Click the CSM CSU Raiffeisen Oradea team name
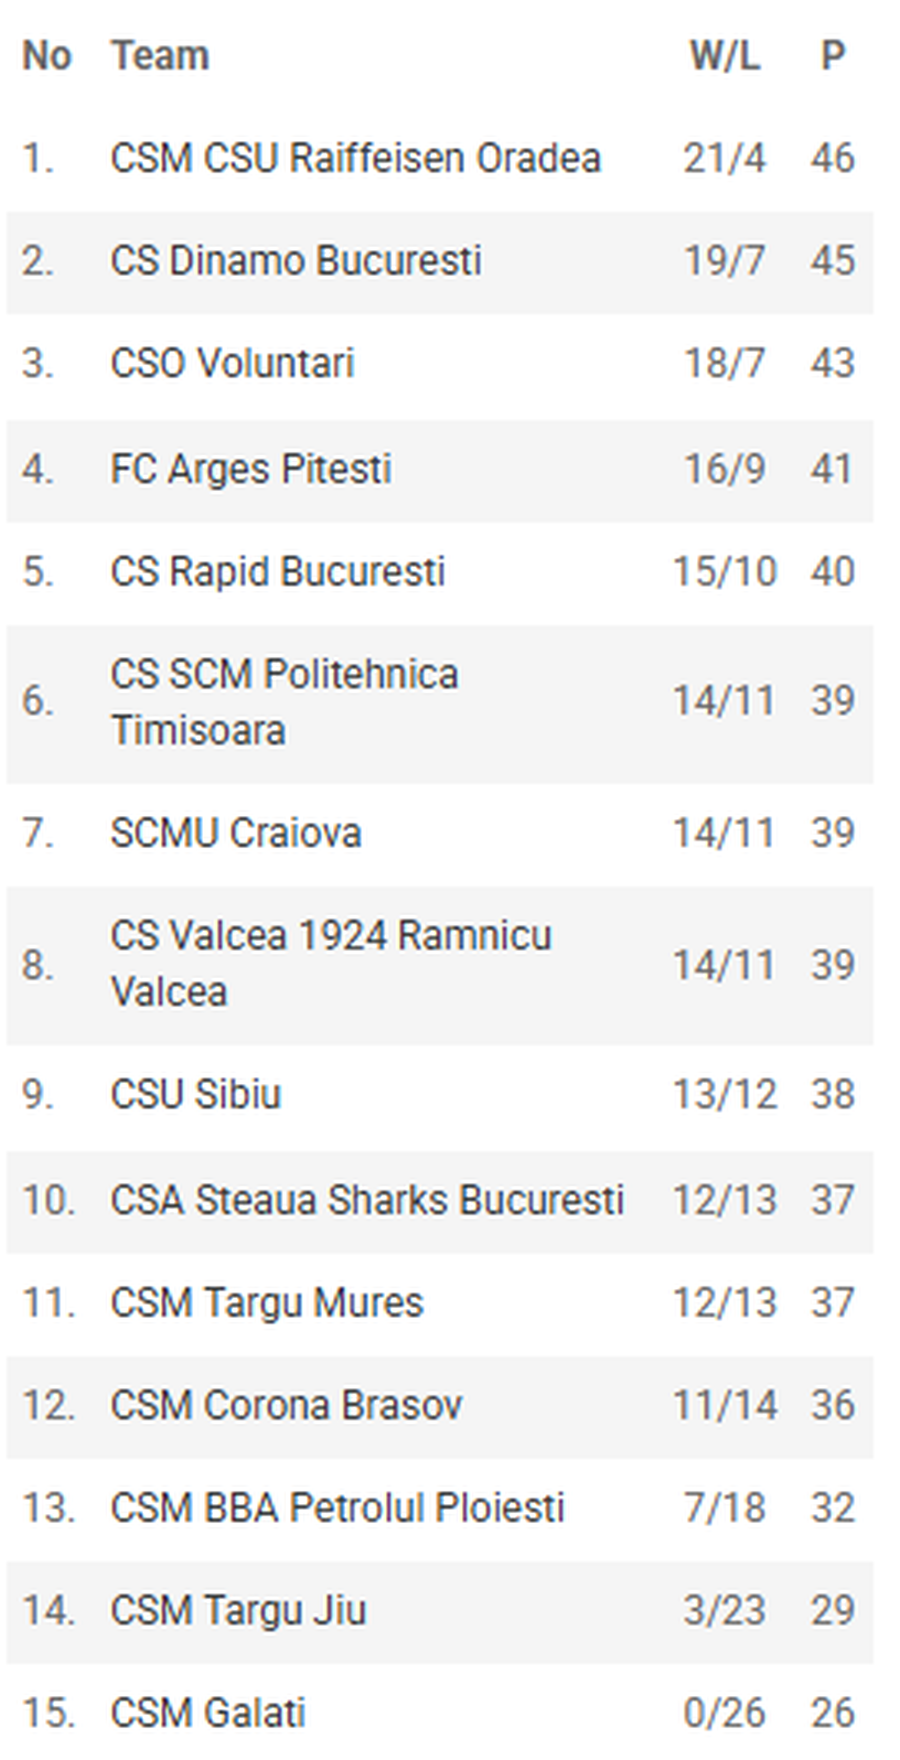900x1760 pixels. 355,158
